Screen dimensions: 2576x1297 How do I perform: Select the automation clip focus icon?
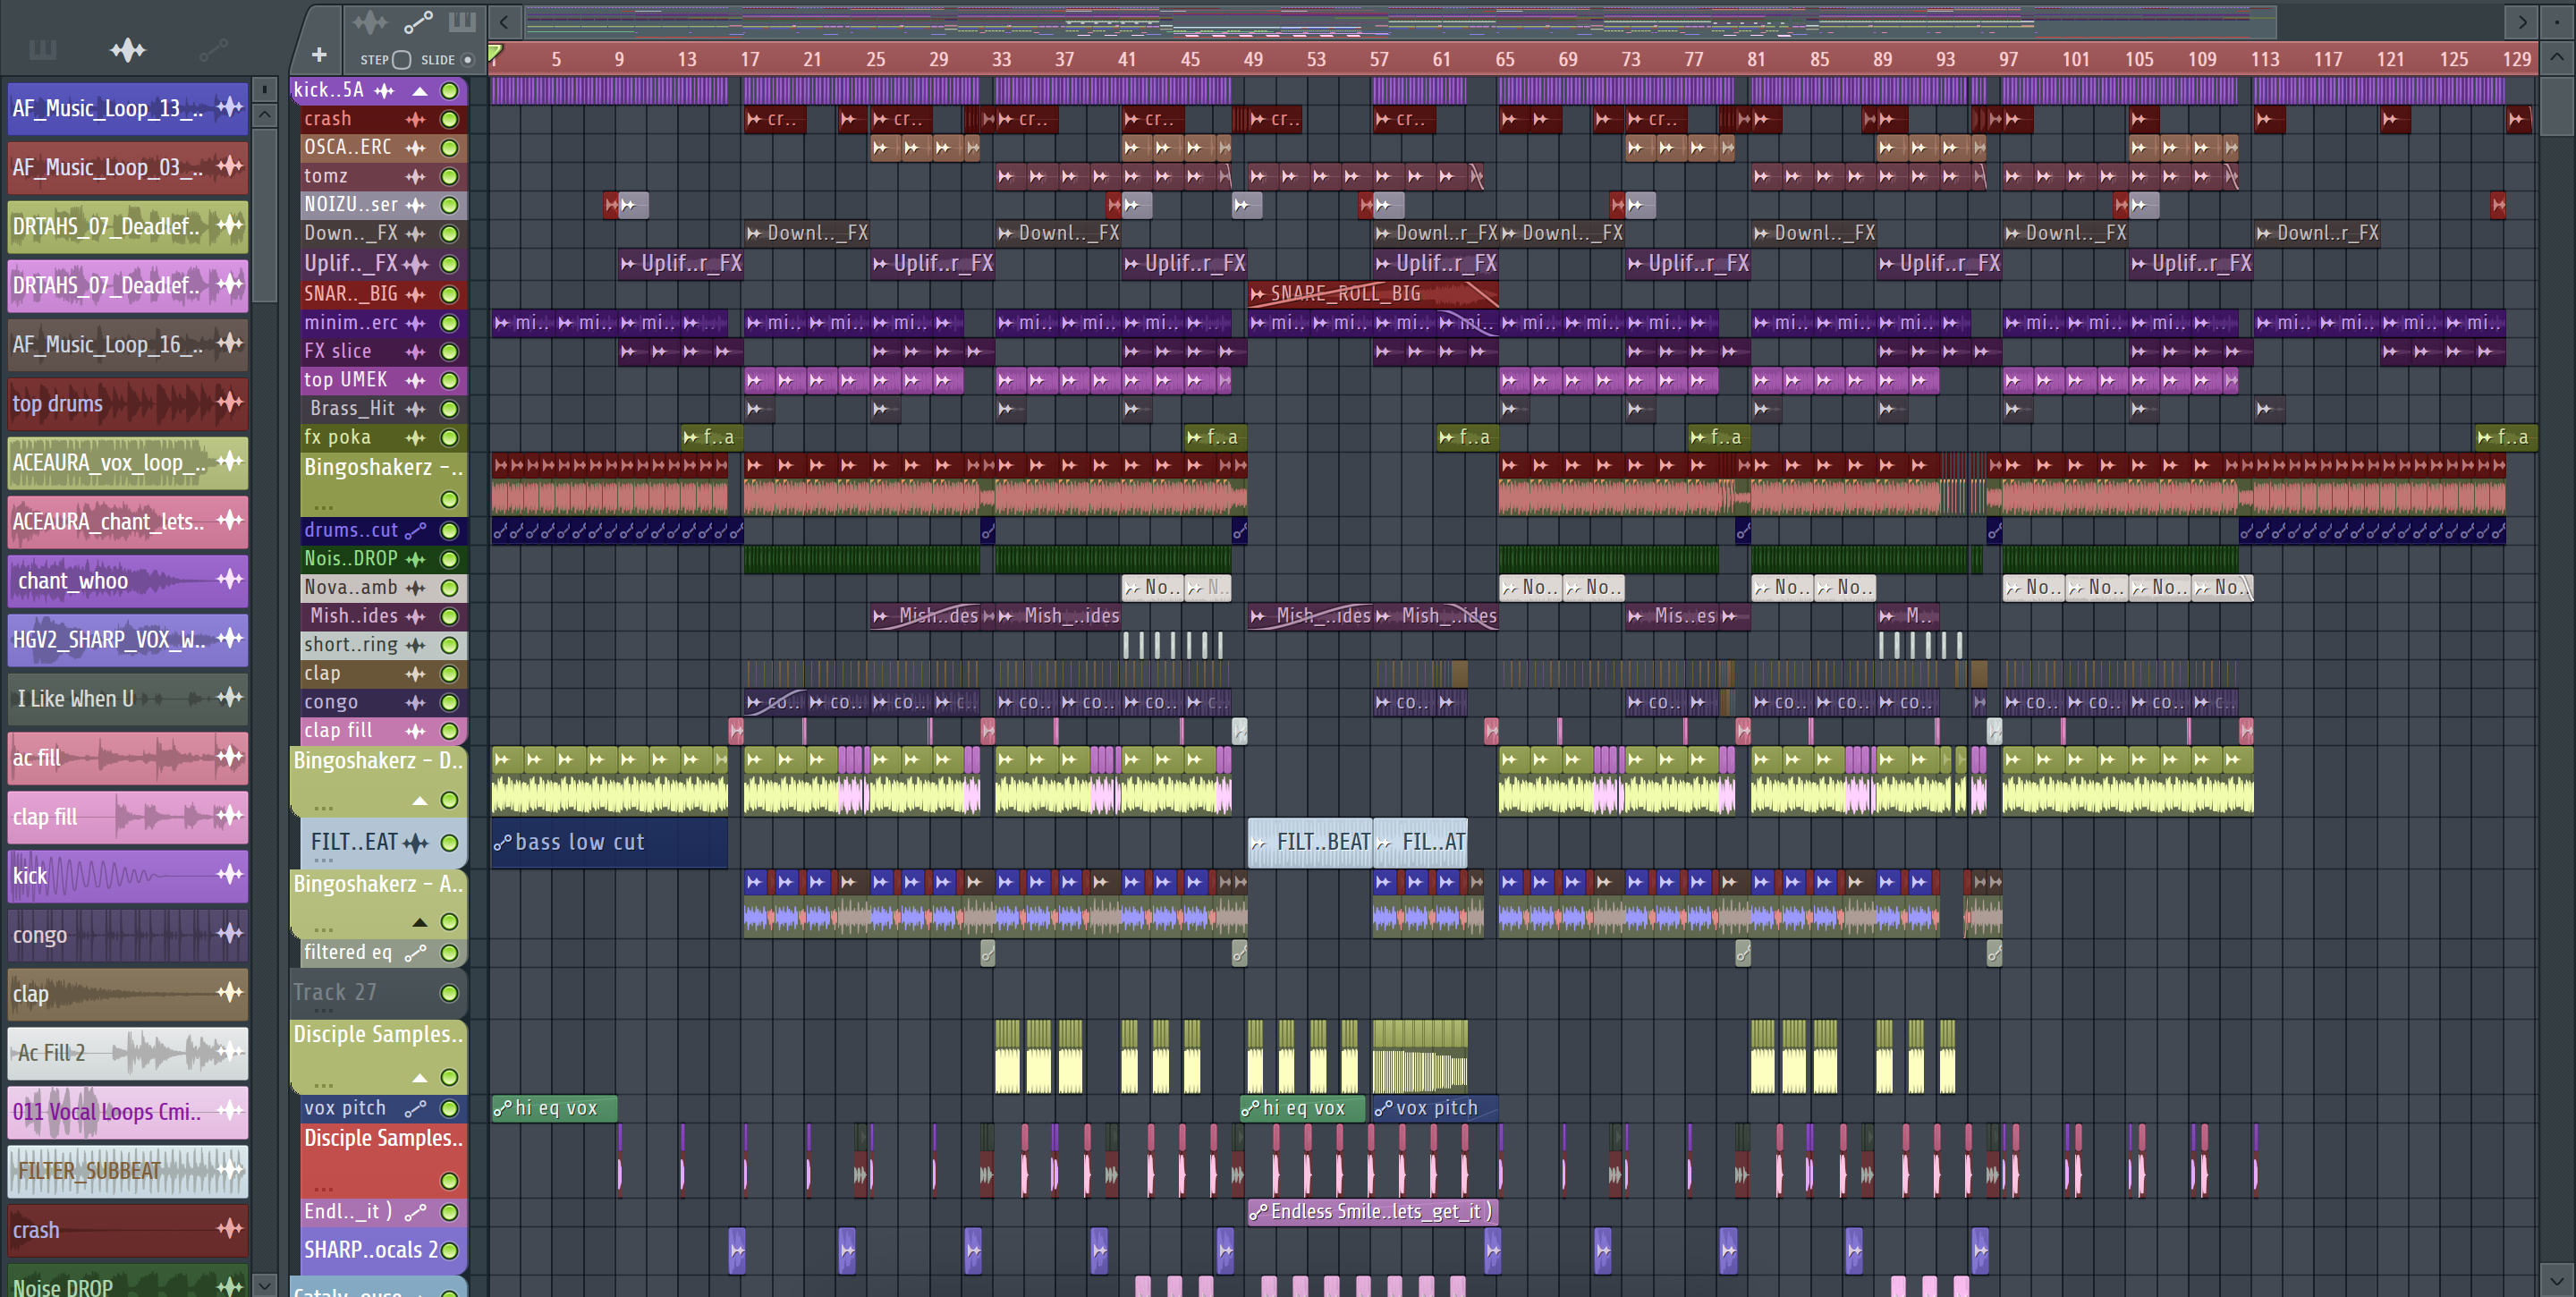coord(417,21)
